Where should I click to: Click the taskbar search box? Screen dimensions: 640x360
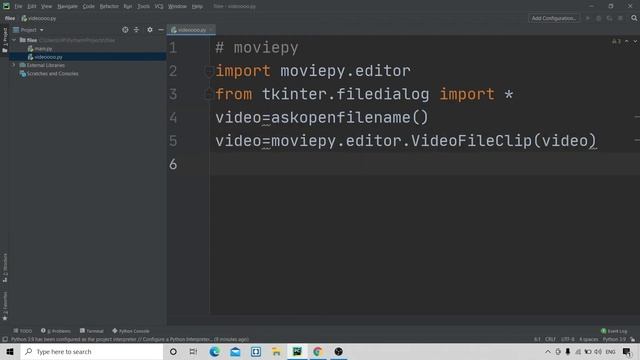pos(92,351)
